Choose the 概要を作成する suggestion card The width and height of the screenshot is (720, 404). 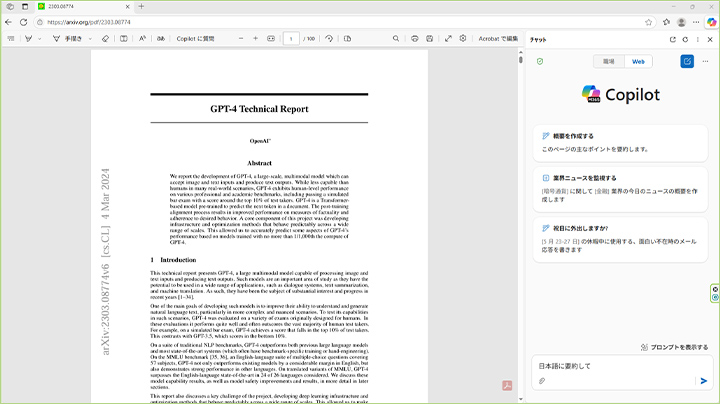[x=620, y=143]
